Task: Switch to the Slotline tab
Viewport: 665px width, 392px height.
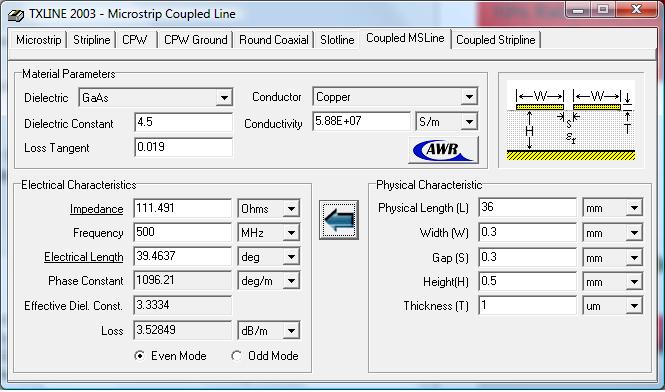Action: point(337,40)
